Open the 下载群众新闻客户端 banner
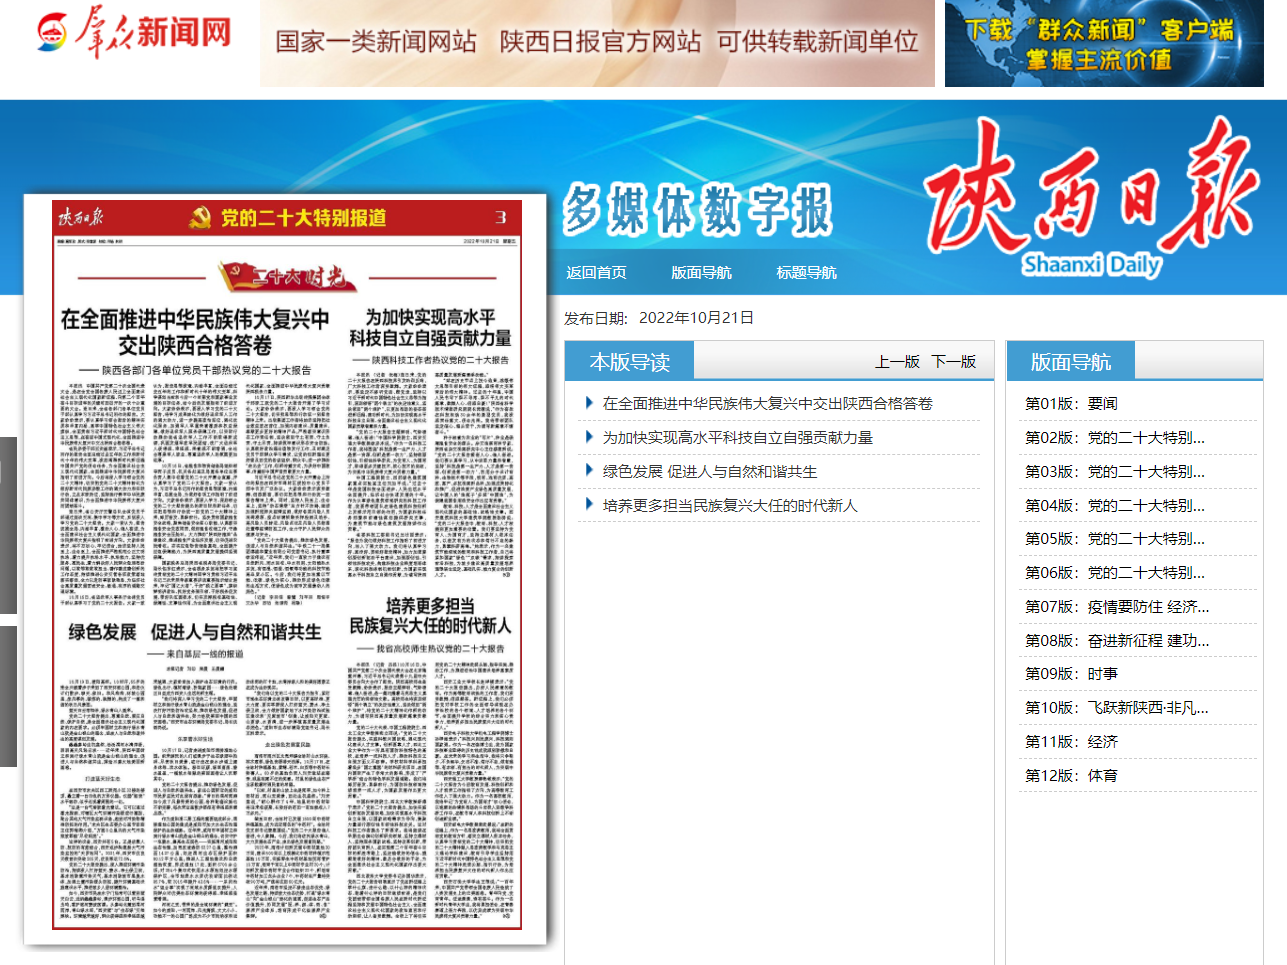The width and height of the screenshot is (1287, 965). coord(1103,44)
